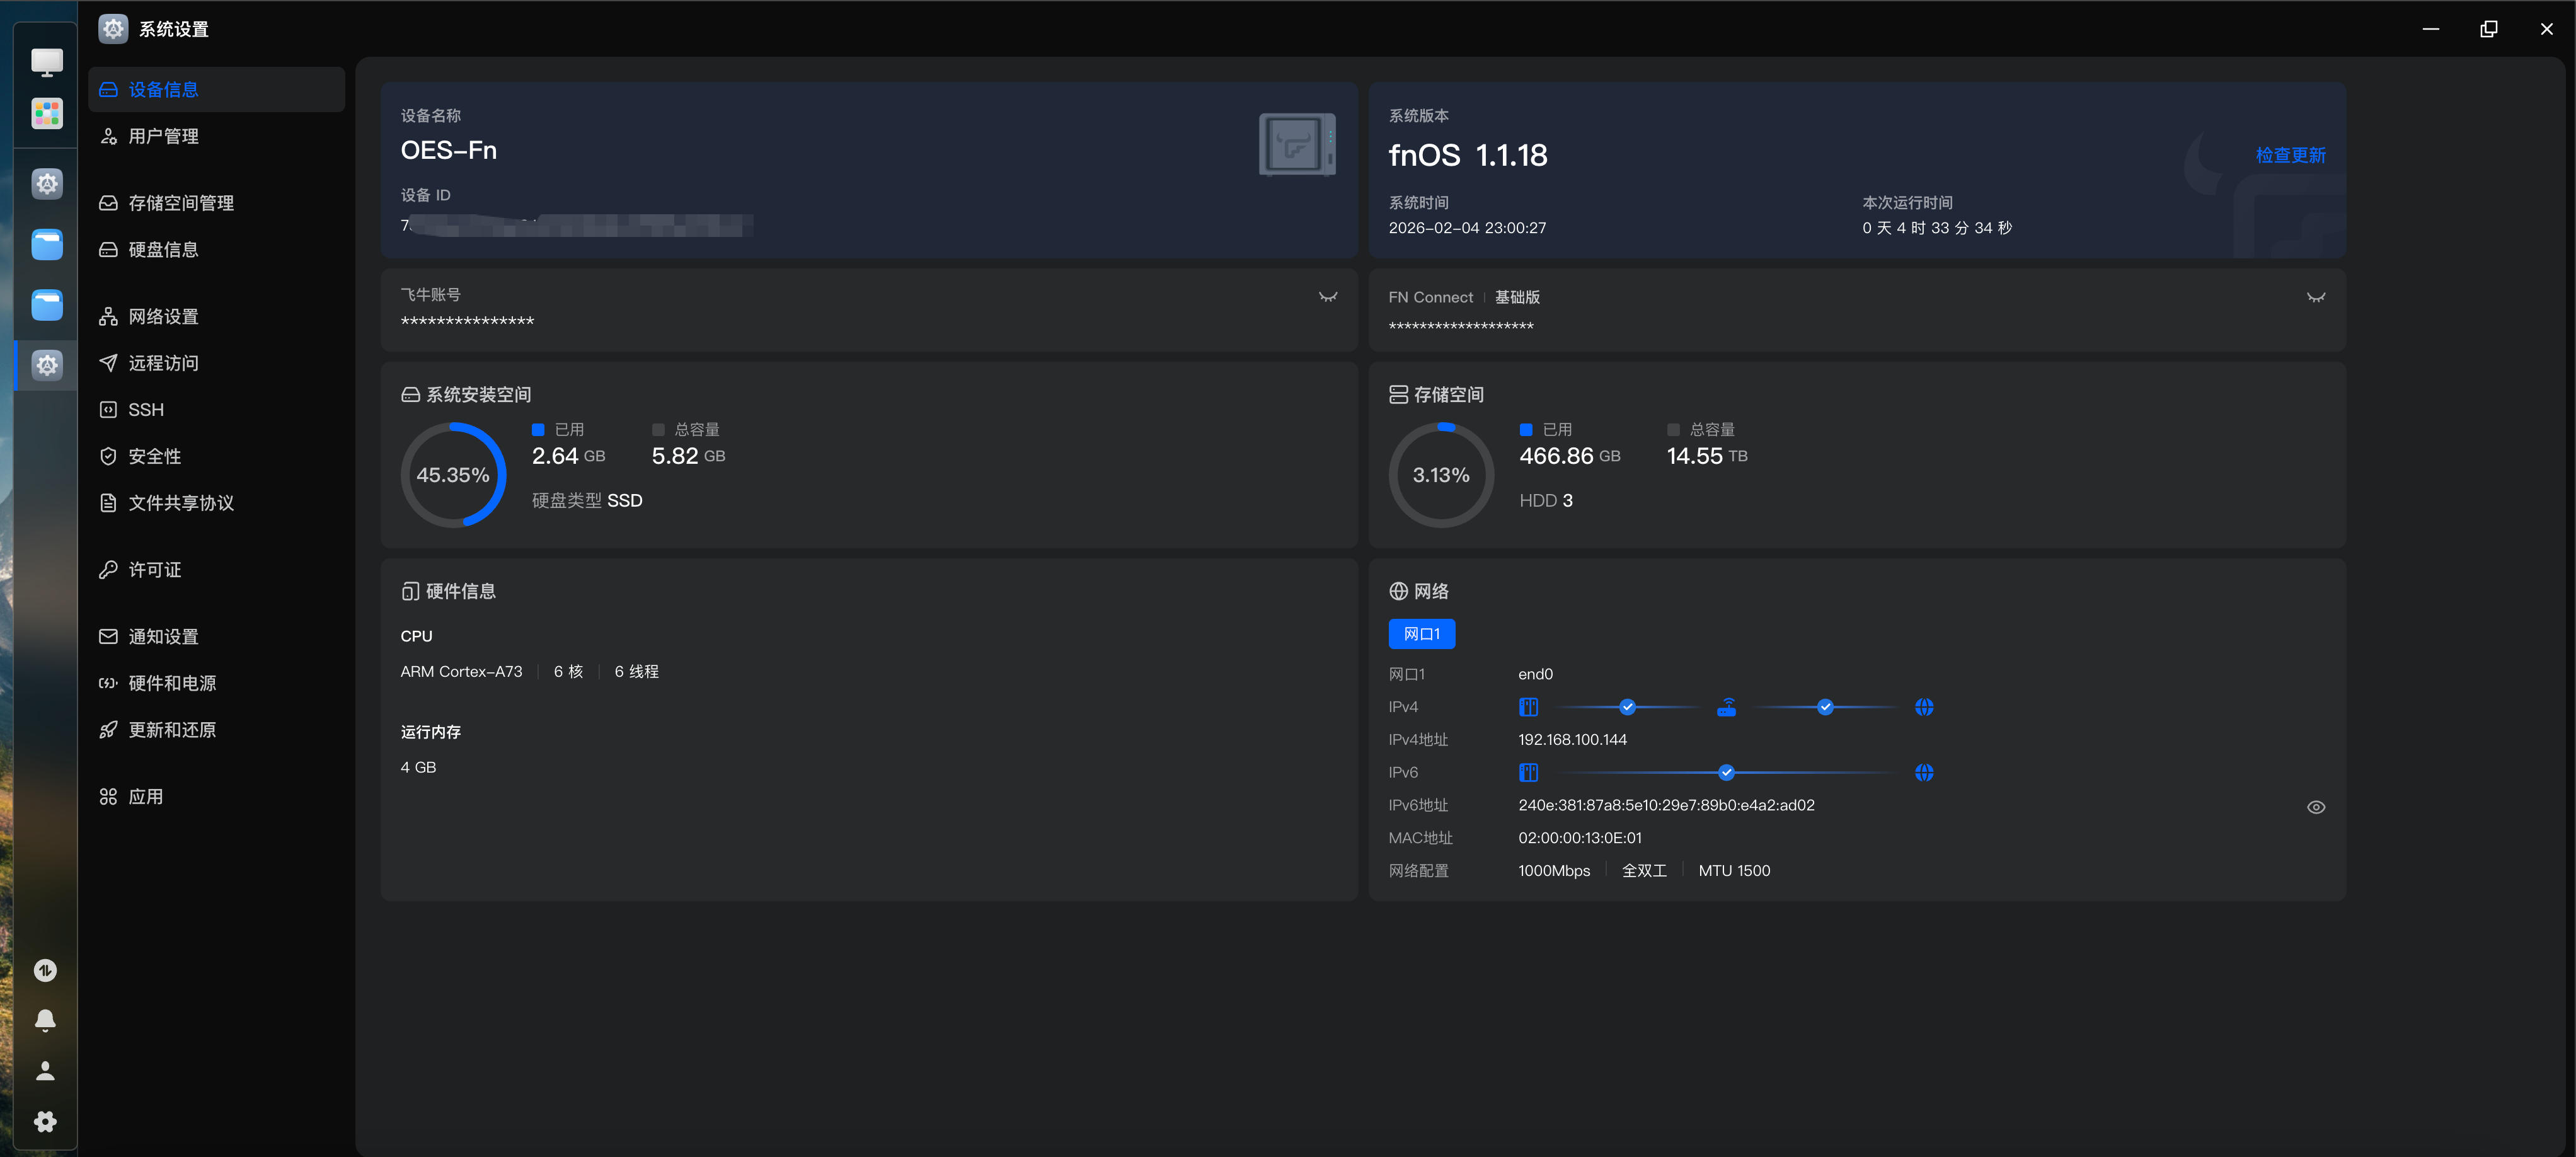Open the gear settings icon at the dock bottom
This screenshot has width=2576, height=1157.
(45, 1121)
